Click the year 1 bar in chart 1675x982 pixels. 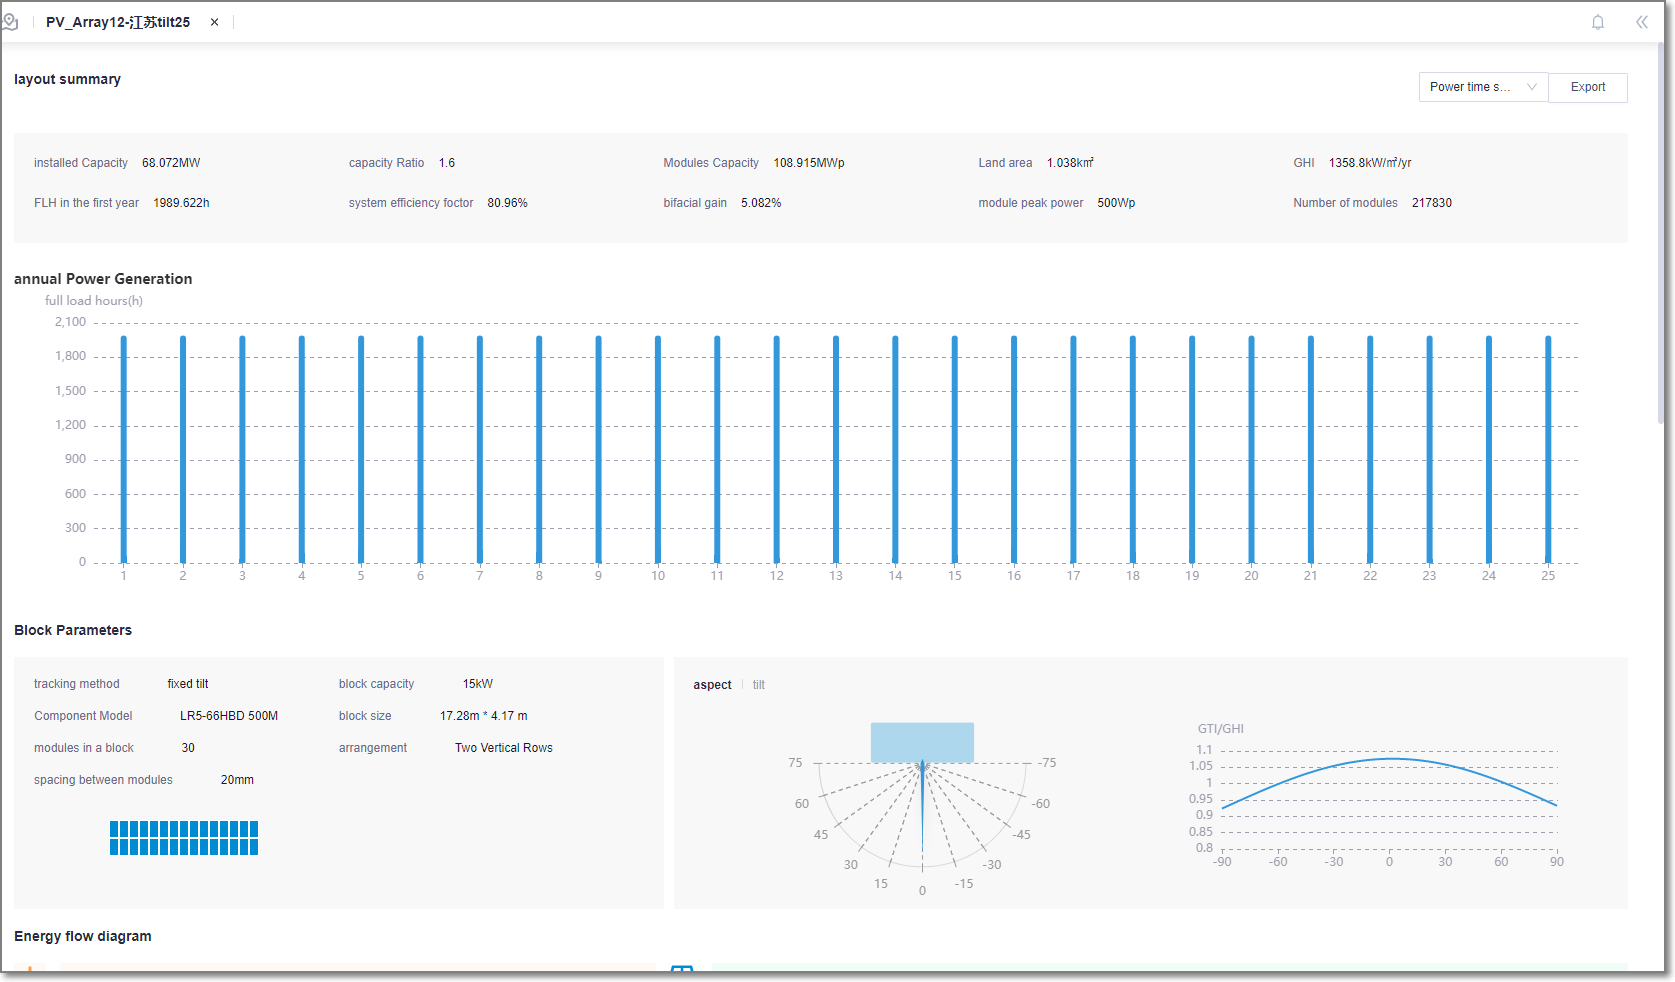click(x=124, y=449)
